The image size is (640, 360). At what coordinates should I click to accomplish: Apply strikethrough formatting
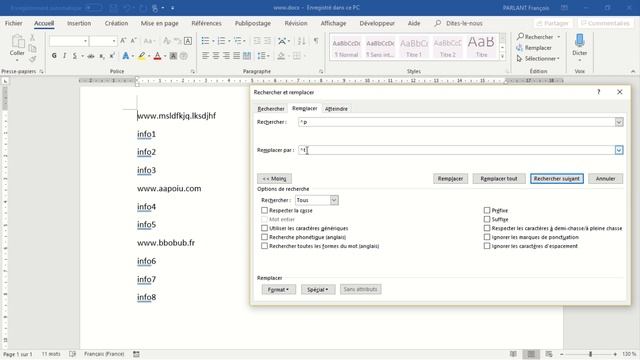pos(91,56)
